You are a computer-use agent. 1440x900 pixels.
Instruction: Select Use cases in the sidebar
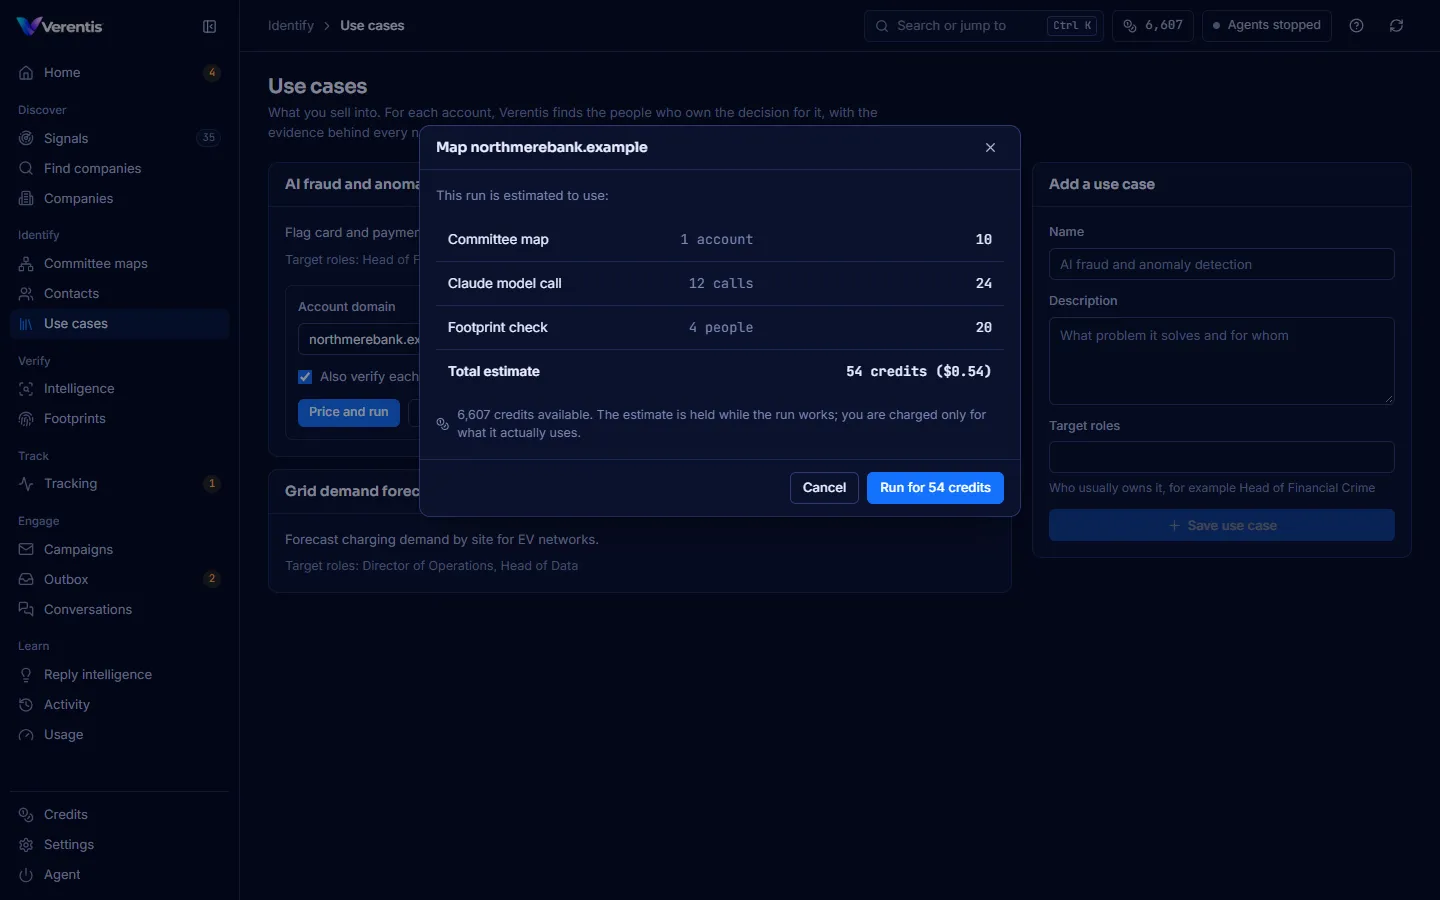click(119, 324)
